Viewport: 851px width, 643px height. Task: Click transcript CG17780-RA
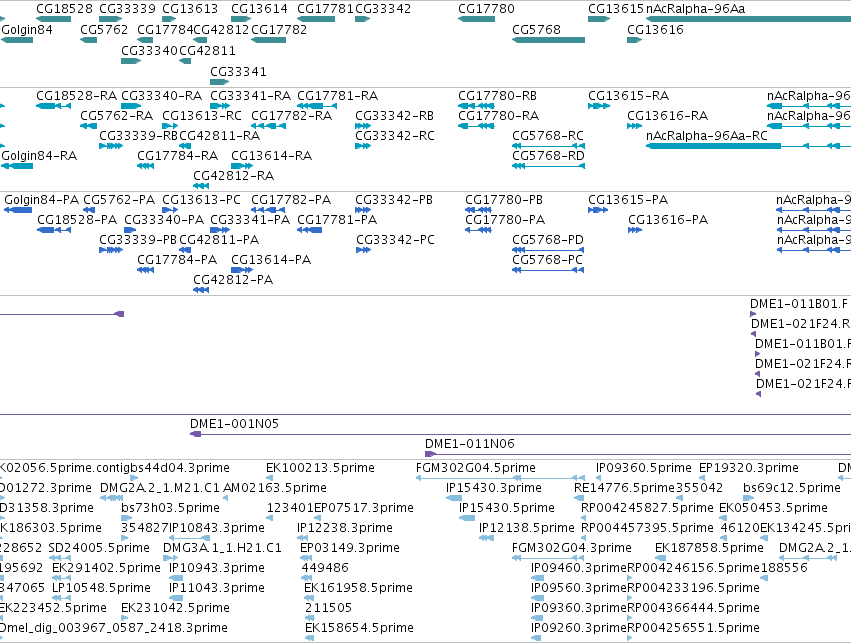click(477, 126)
